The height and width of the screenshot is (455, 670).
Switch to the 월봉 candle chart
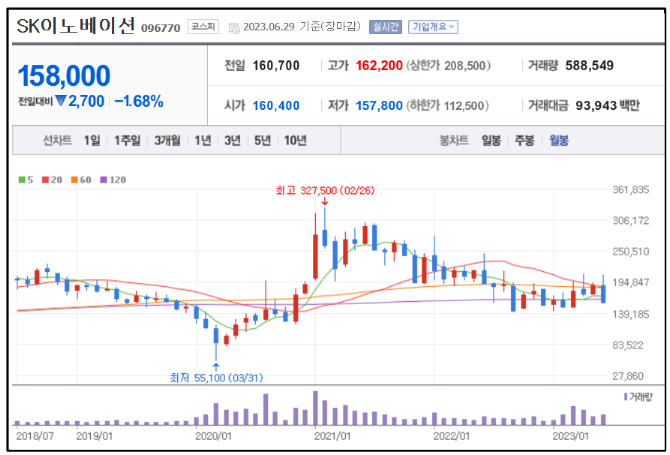tap(559, 140)
